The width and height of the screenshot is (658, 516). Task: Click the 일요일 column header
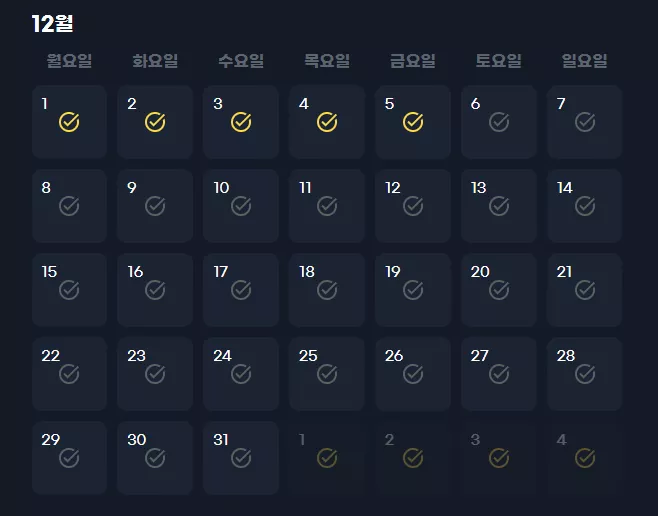point(585,61)
